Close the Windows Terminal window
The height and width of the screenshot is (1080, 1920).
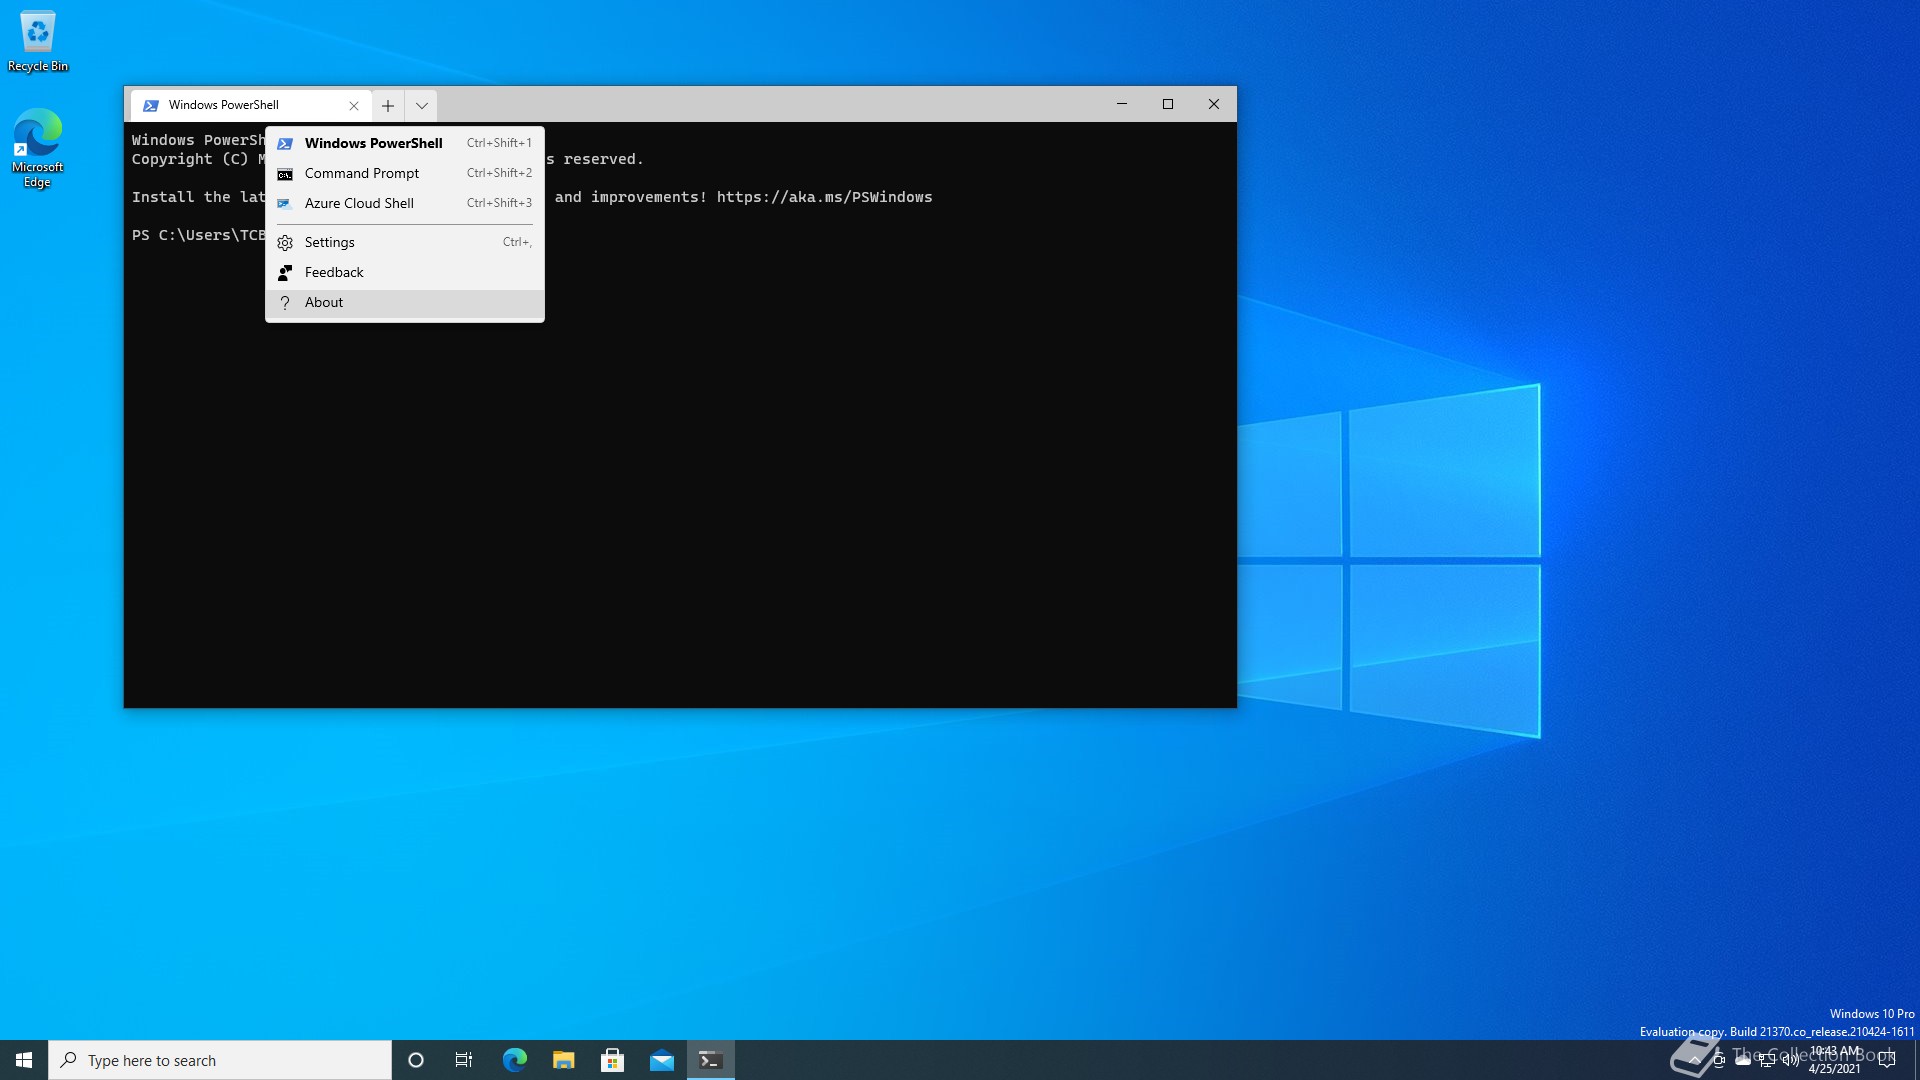coord(1214,104)
